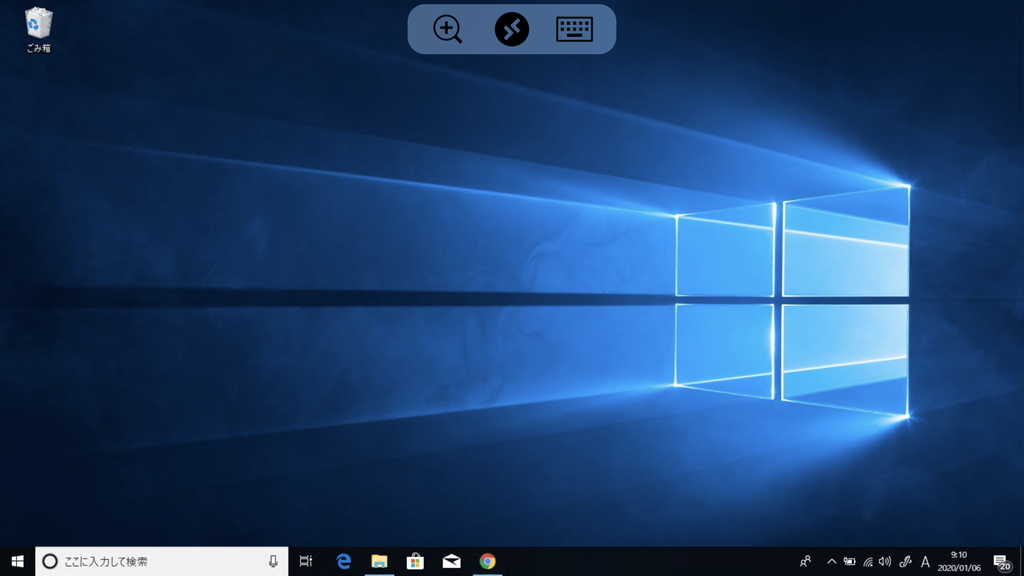Open the Start menu
This screenshot has width=1024, height=576.
click(19, 563)
